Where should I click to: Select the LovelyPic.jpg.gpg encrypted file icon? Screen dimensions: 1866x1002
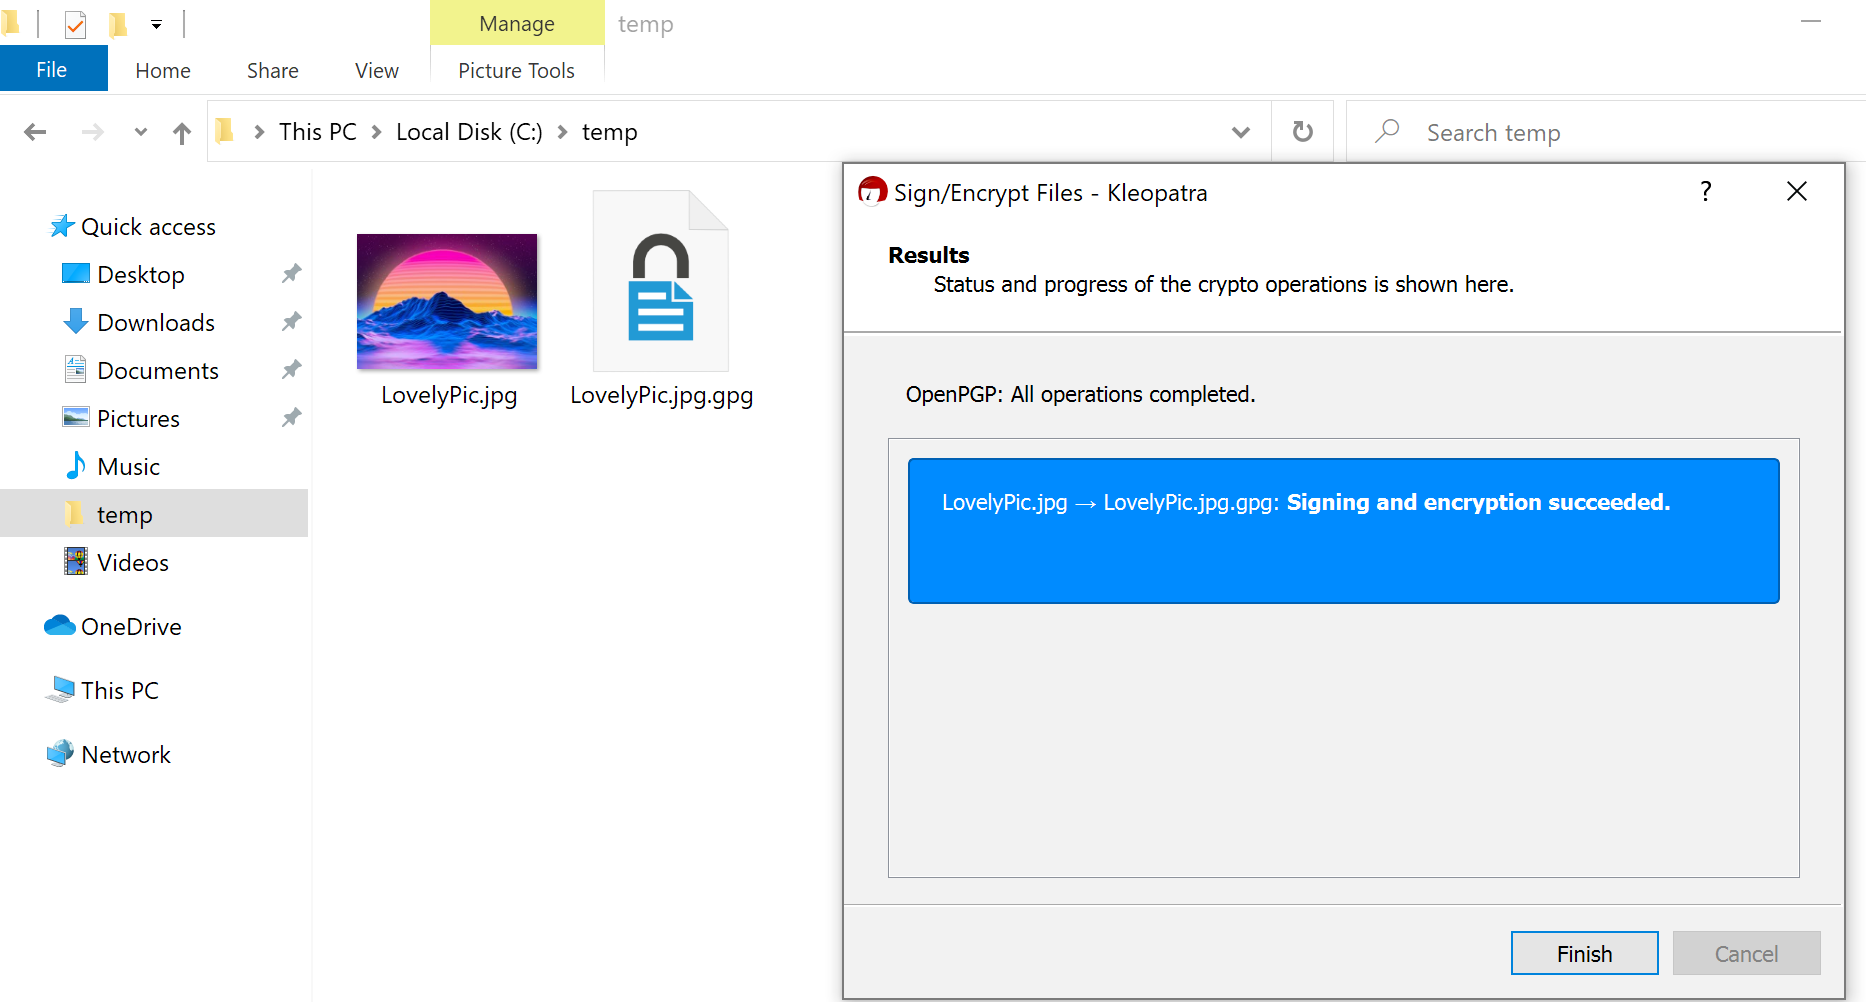661,282
